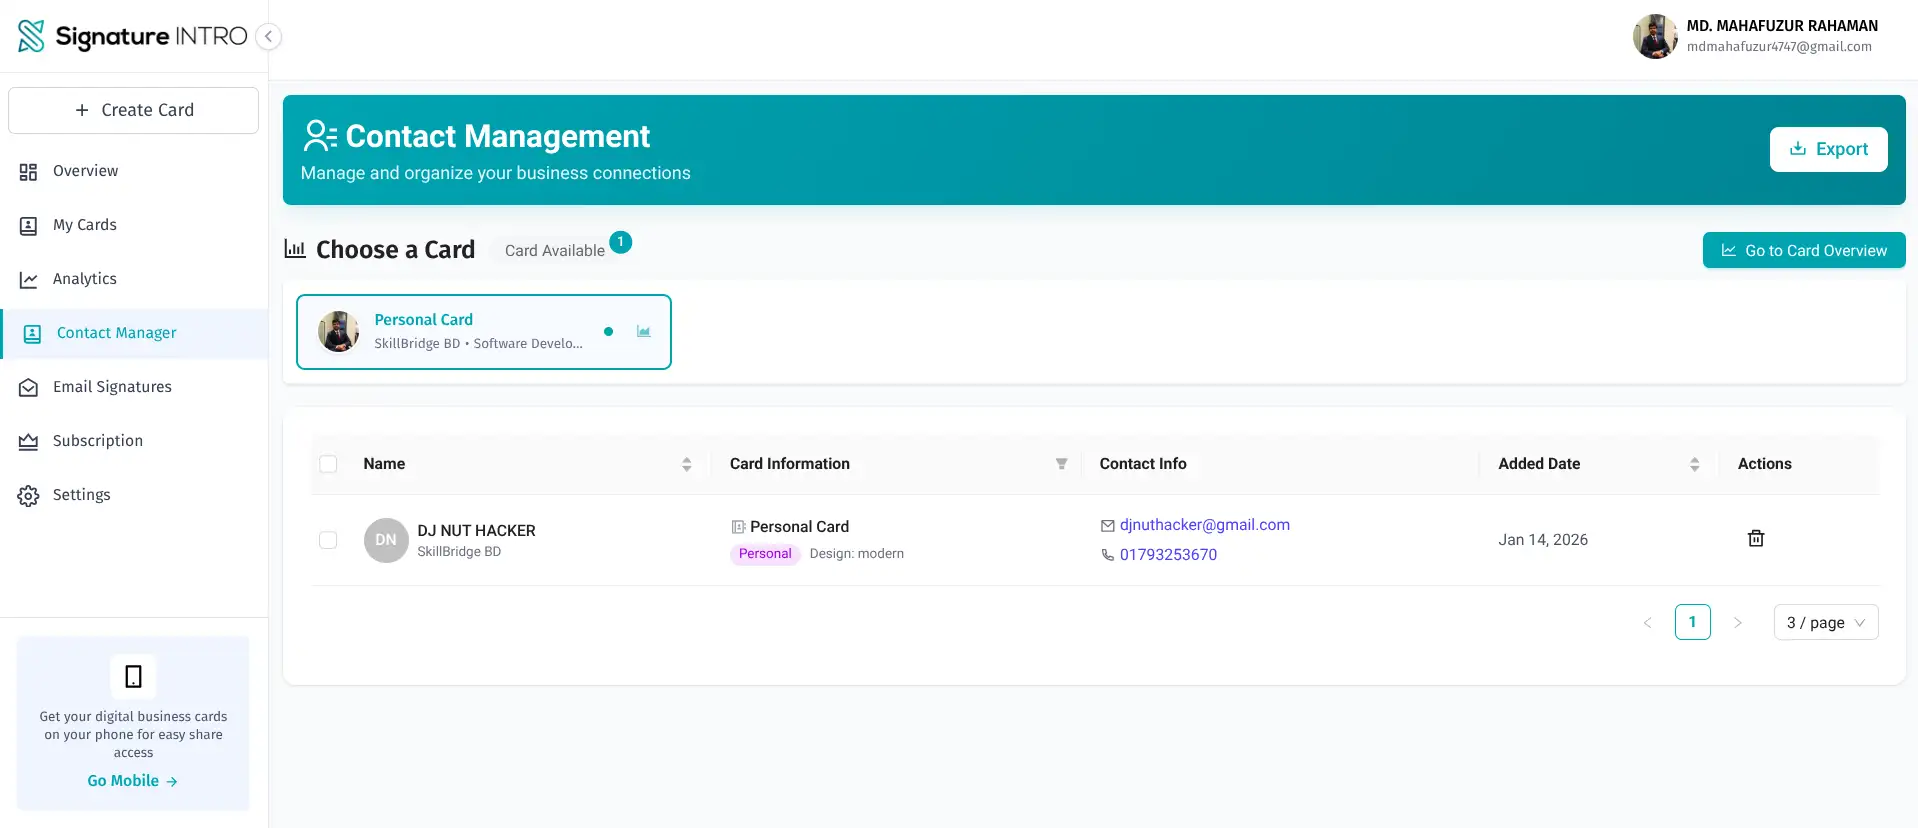Open the djnuthacker@gmail.com email link
The image size is (1918, 828).
click(x=1204, y=525)
